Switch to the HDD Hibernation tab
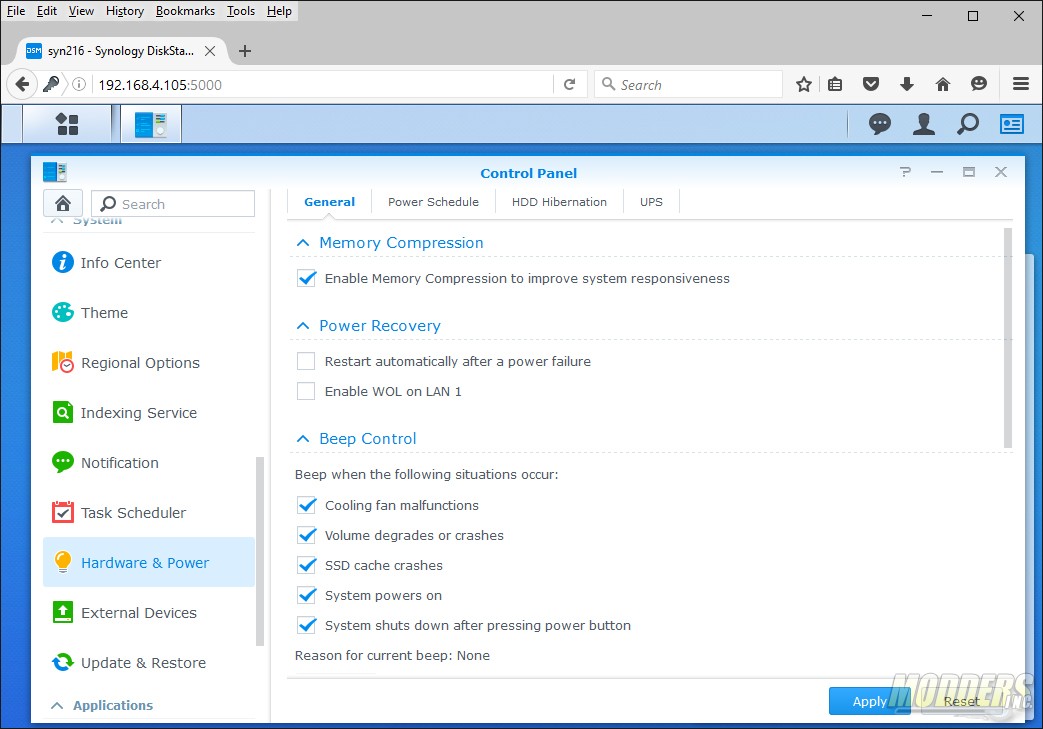This screenshot has height=729, width=1043. [559, 202]
